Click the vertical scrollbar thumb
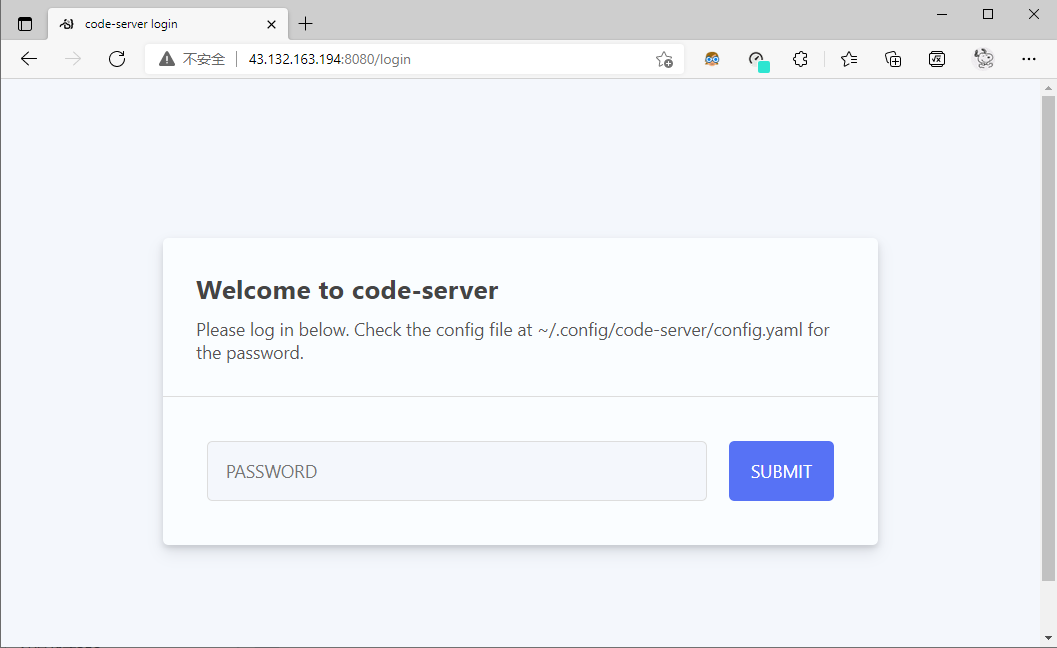 pos(1048,338)
